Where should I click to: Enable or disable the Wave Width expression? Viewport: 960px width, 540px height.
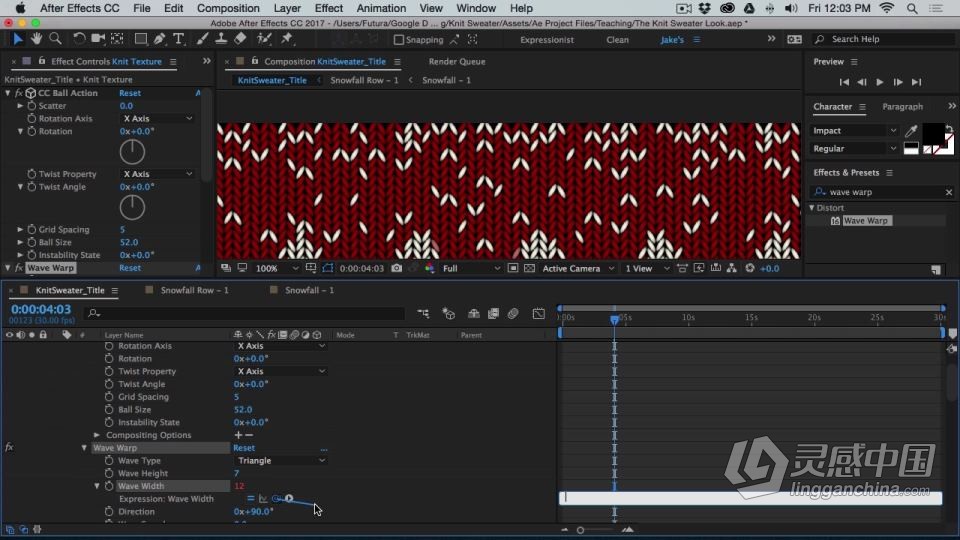(250, 499)
